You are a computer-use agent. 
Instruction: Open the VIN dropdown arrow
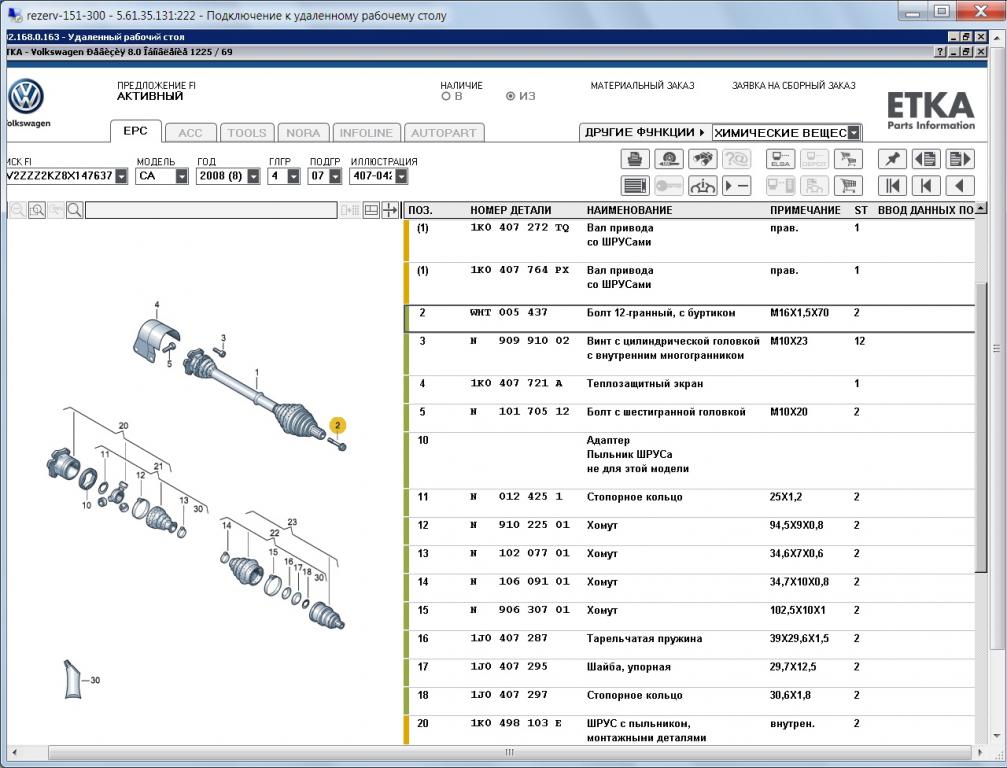click(121, 176)
